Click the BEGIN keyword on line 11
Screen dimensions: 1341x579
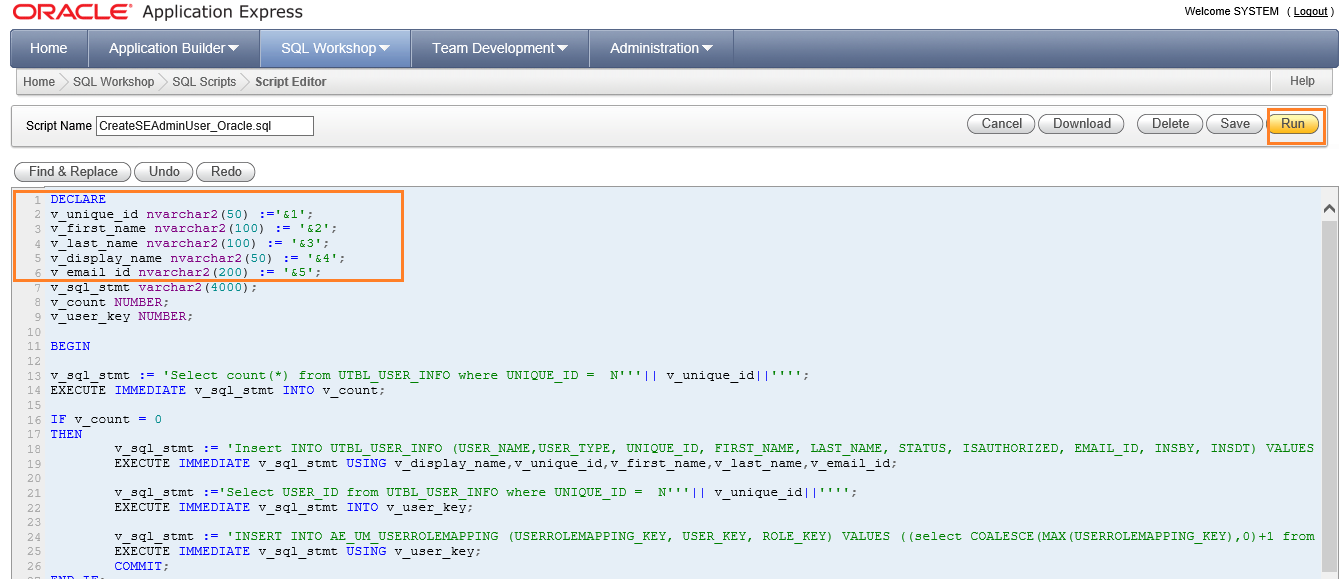coord(70,346)
